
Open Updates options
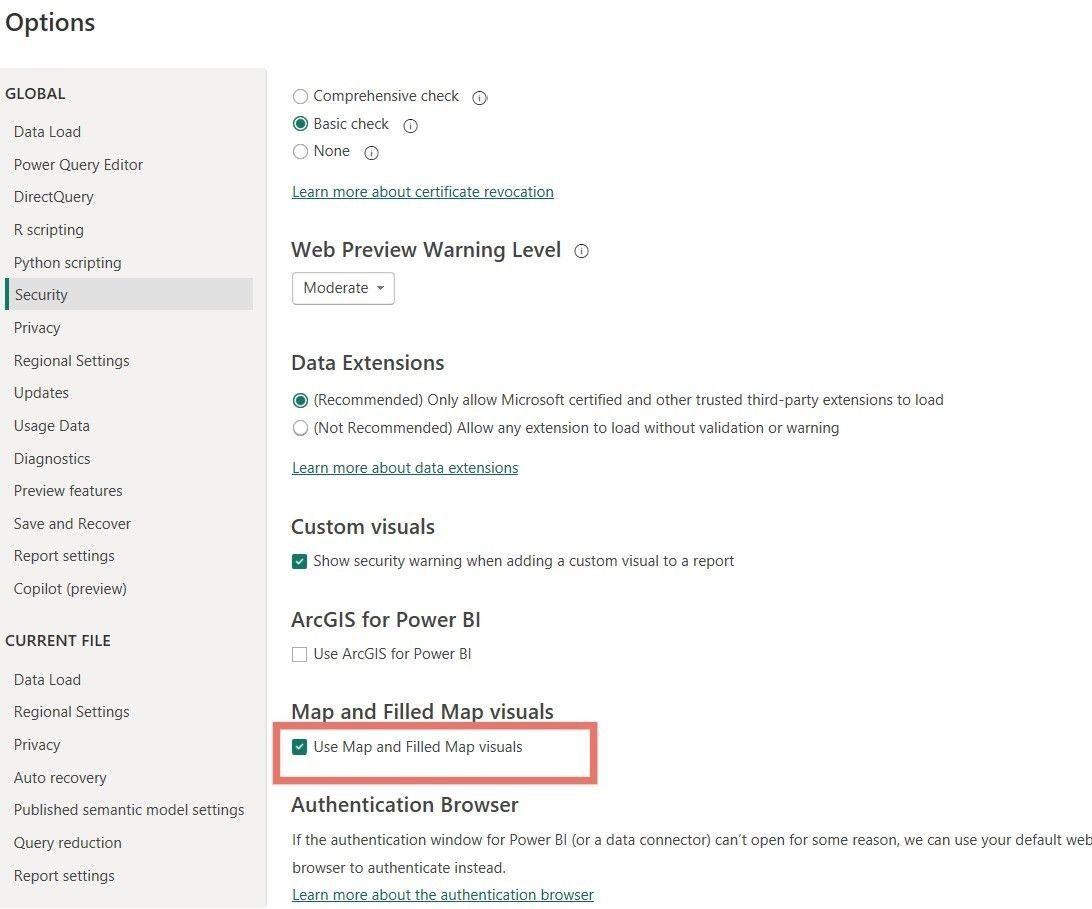point(41,393)
